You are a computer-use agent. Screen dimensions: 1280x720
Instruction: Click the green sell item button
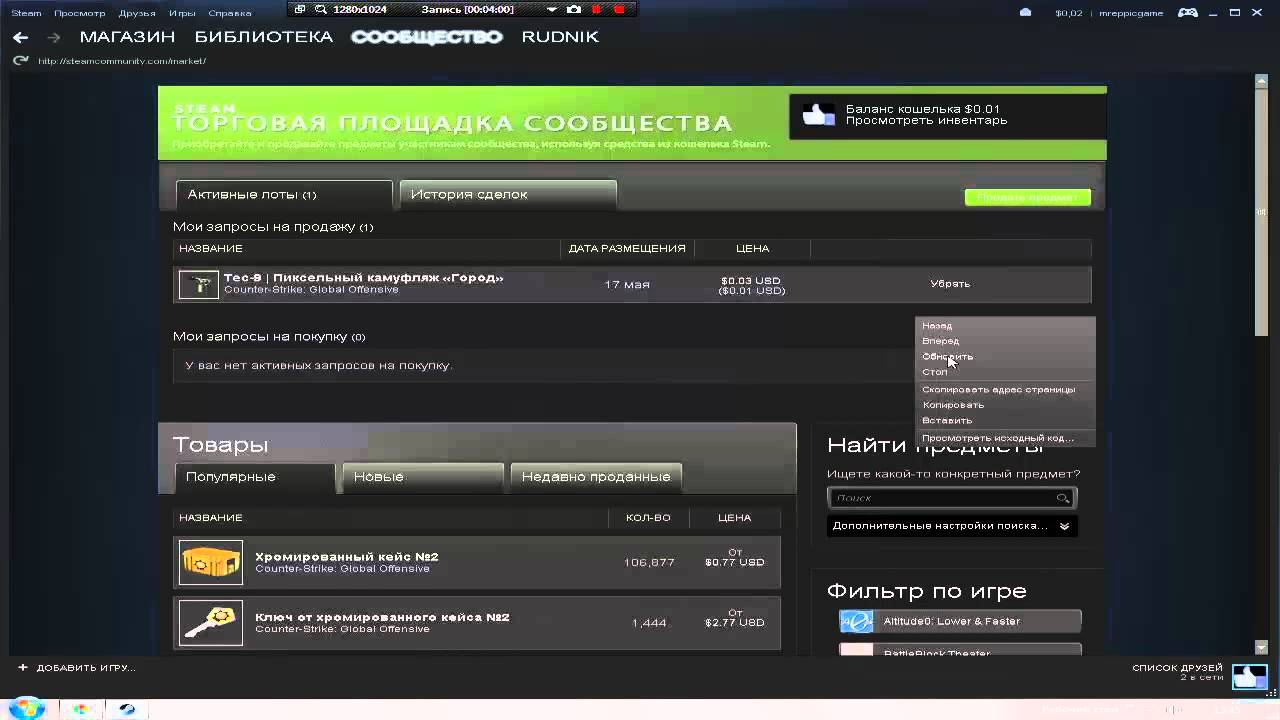click(x=1027, y=198)
